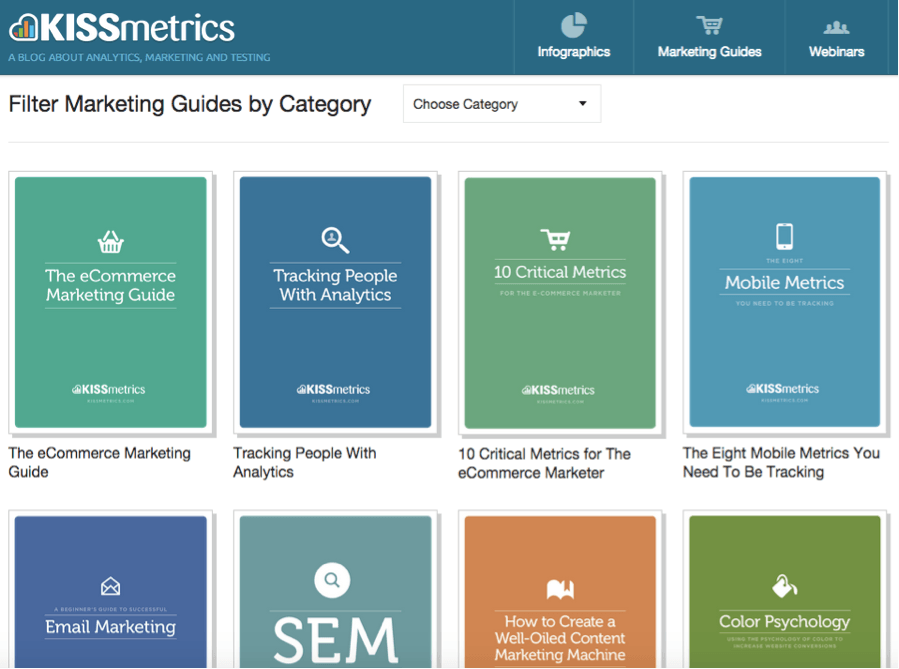Open the Well-Oiled Content Marketing Machine cover title
899x669 pixels.
coord(560,638)
